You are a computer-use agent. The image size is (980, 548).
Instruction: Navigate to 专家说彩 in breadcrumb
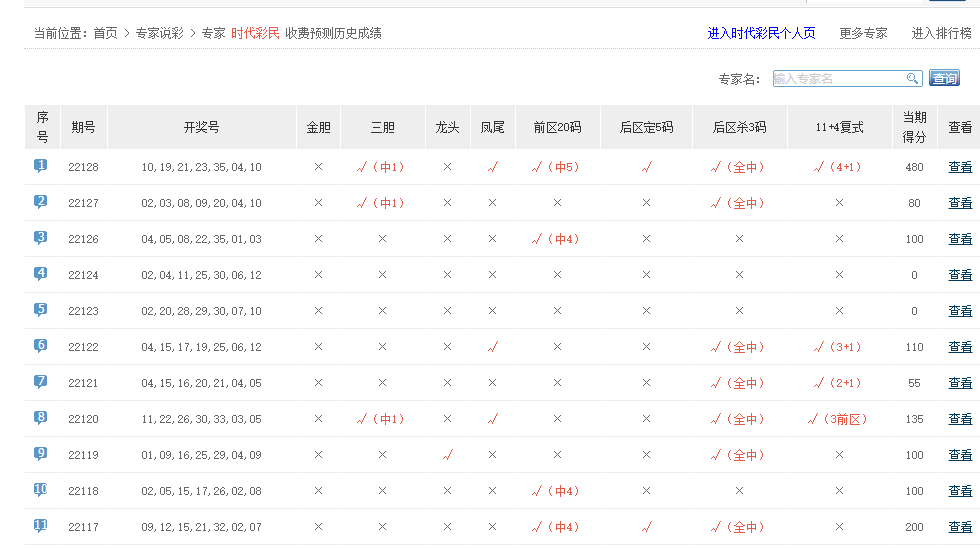(159, 33)
